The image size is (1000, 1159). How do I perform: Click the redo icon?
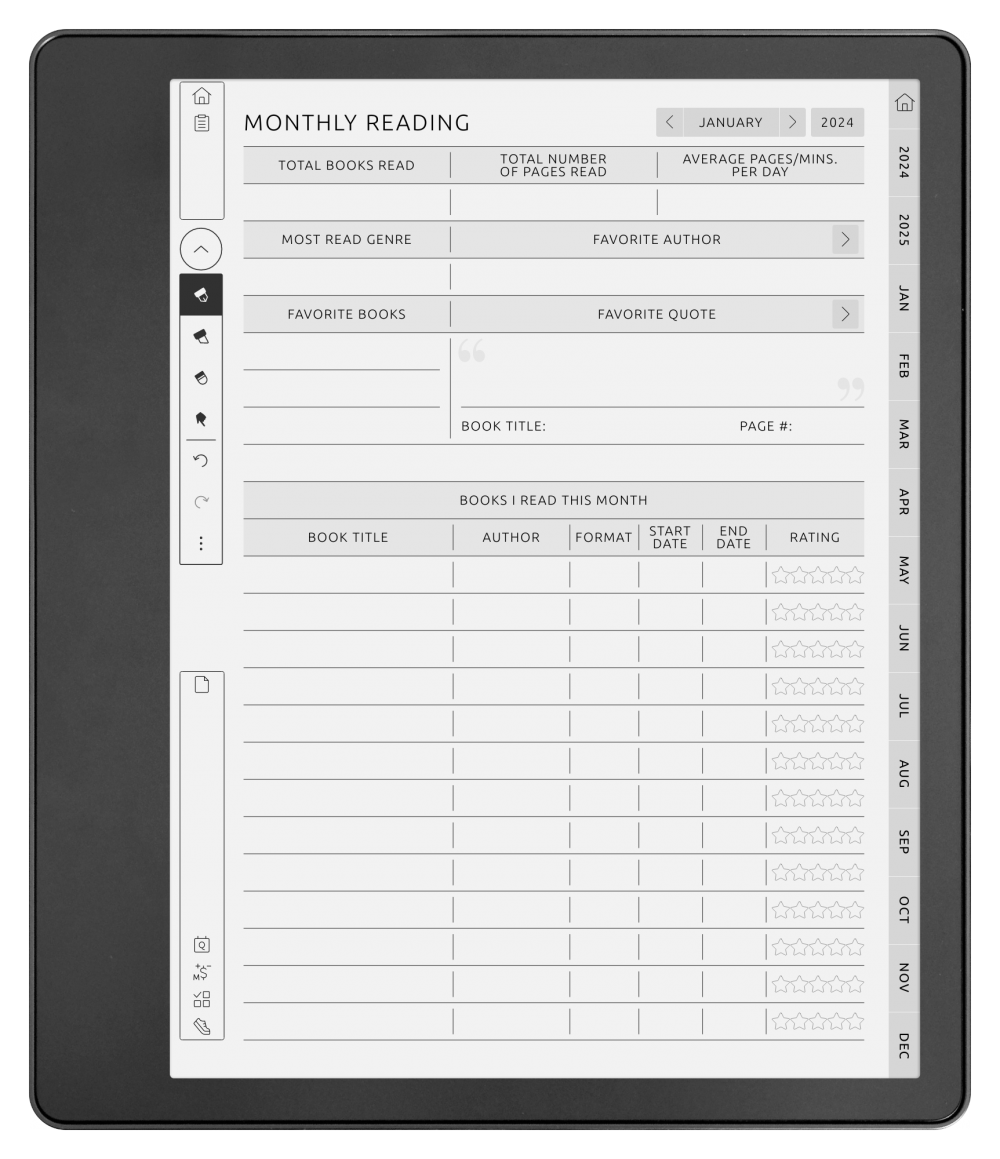[201, 498]
